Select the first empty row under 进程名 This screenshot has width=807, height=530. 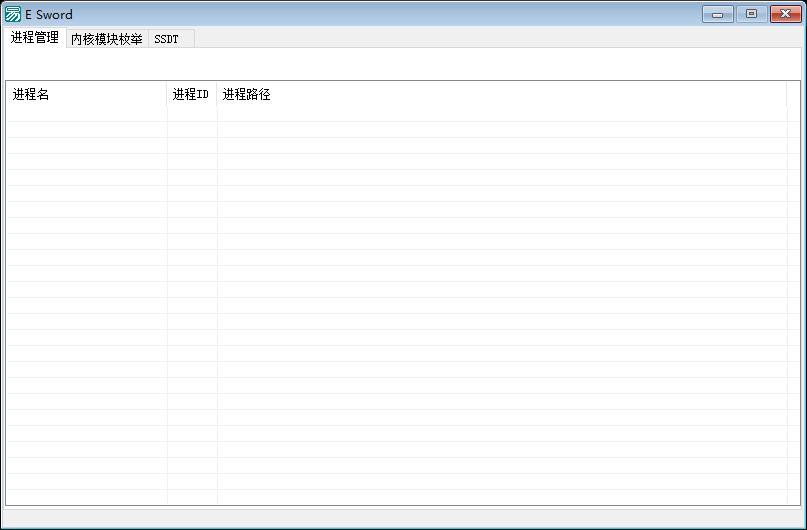coord(85,114)
